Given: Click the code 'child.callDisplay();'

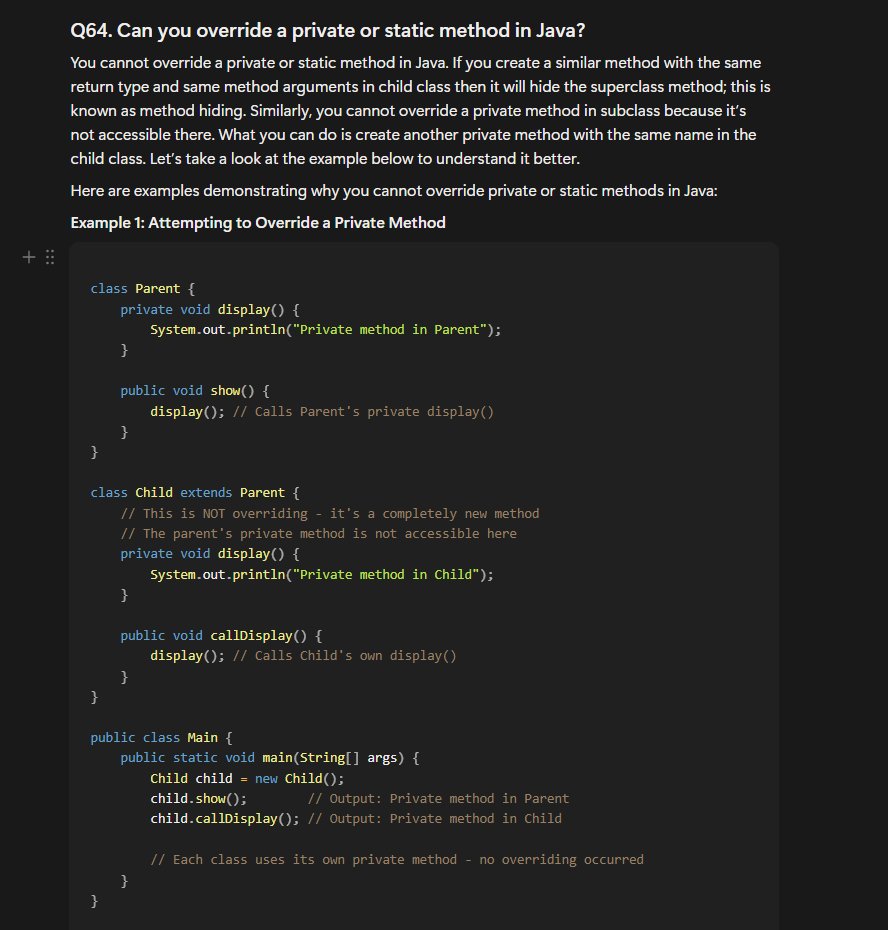Looking at the screenshot, I should pos(225,819).
